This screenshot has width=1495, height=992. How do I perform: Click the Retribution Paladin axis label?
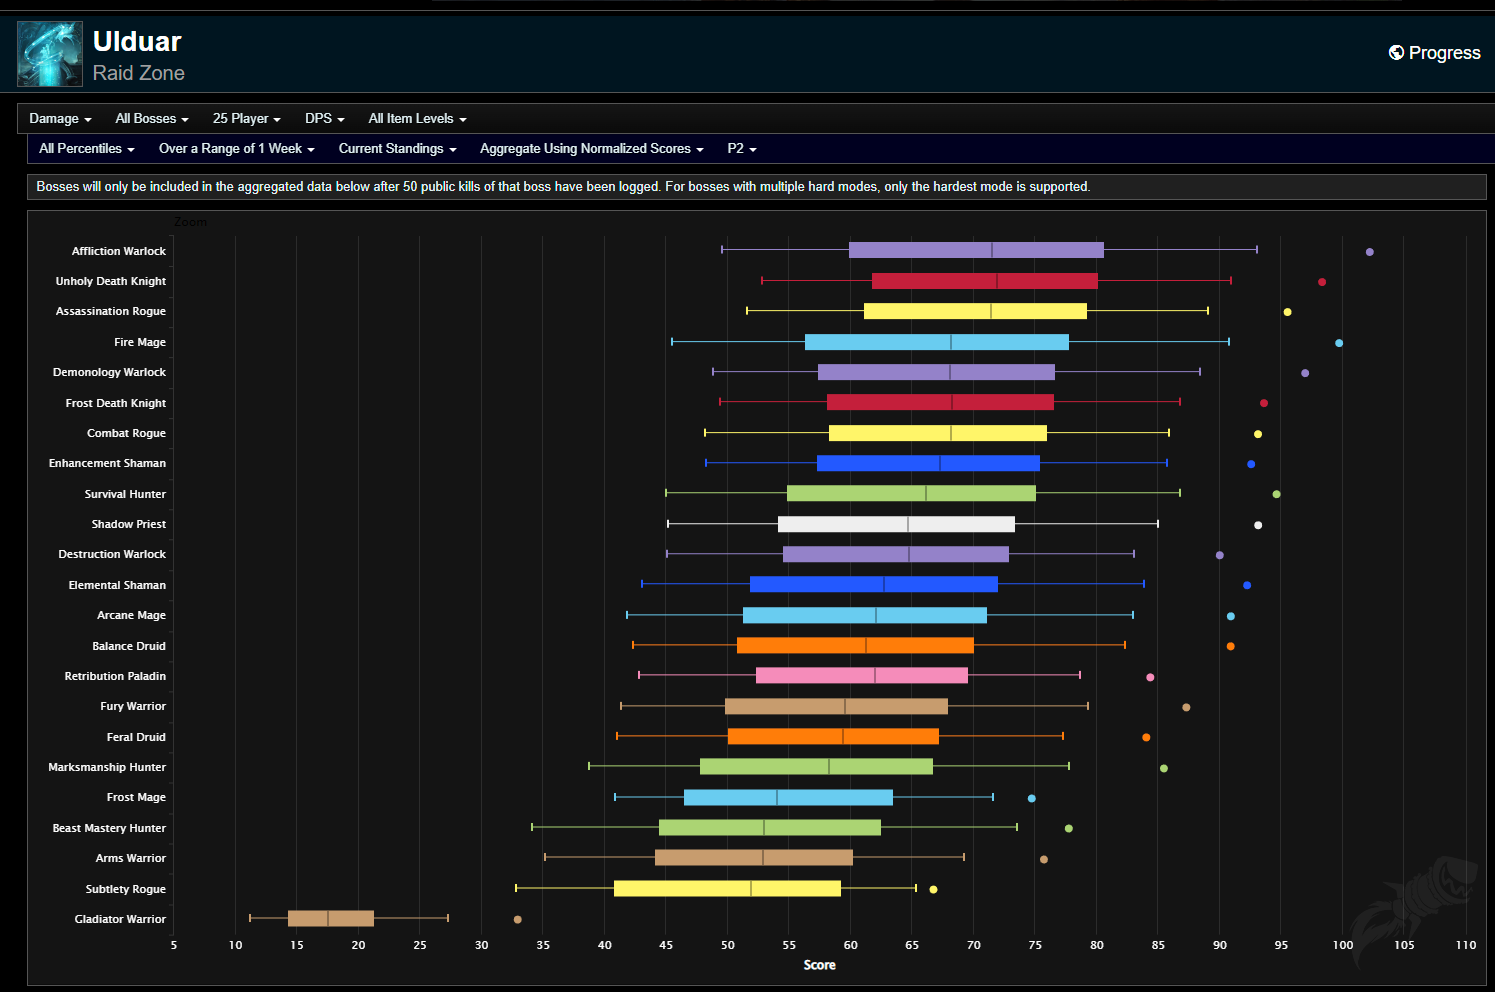tap(115, 676)
